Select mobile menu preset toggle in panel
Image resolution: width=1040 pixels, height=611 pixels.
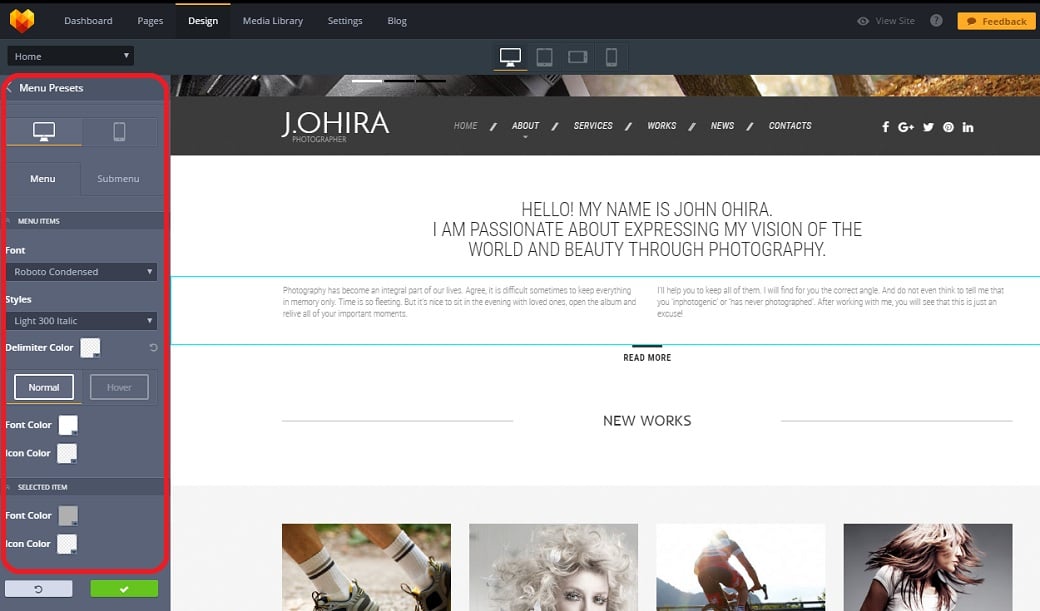(x=119, y=131)
